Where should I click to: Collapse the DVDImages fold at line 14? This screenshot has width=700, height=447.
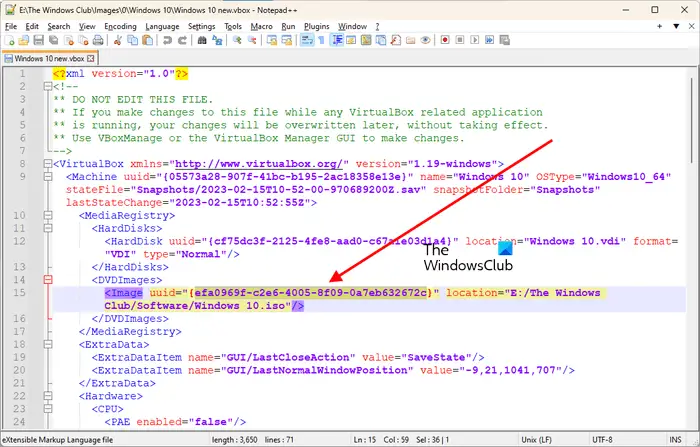[x=48, y=280]
